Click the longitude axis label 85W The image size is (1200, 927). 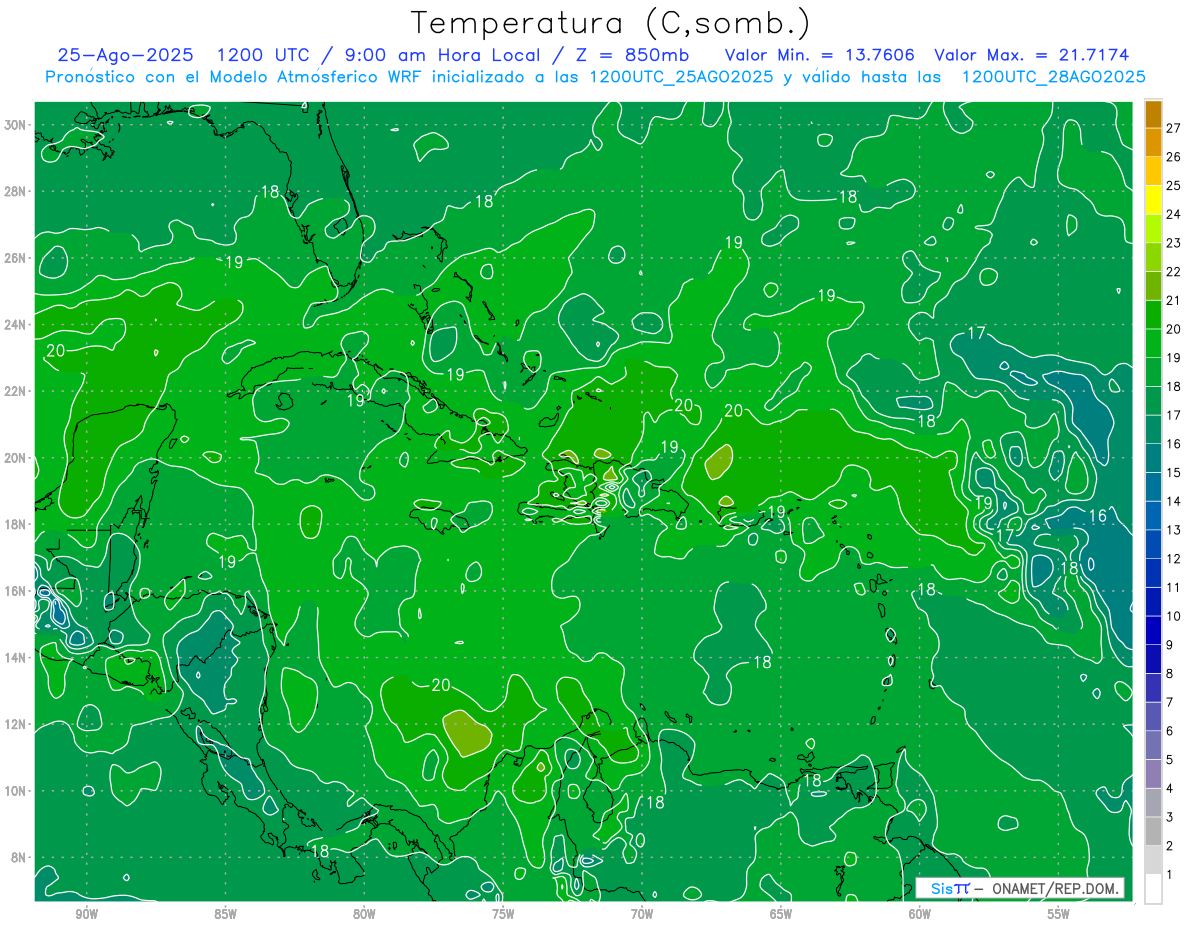225,914
